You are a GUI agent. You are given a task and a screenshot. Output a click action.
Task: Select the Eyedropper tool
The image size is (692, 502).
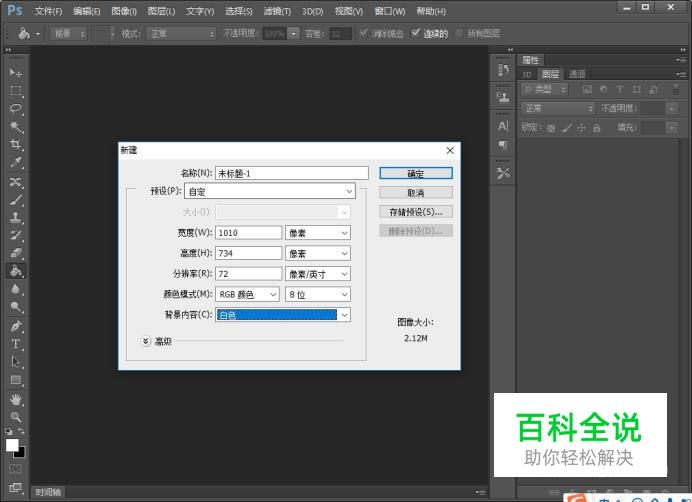pos(16,162)
